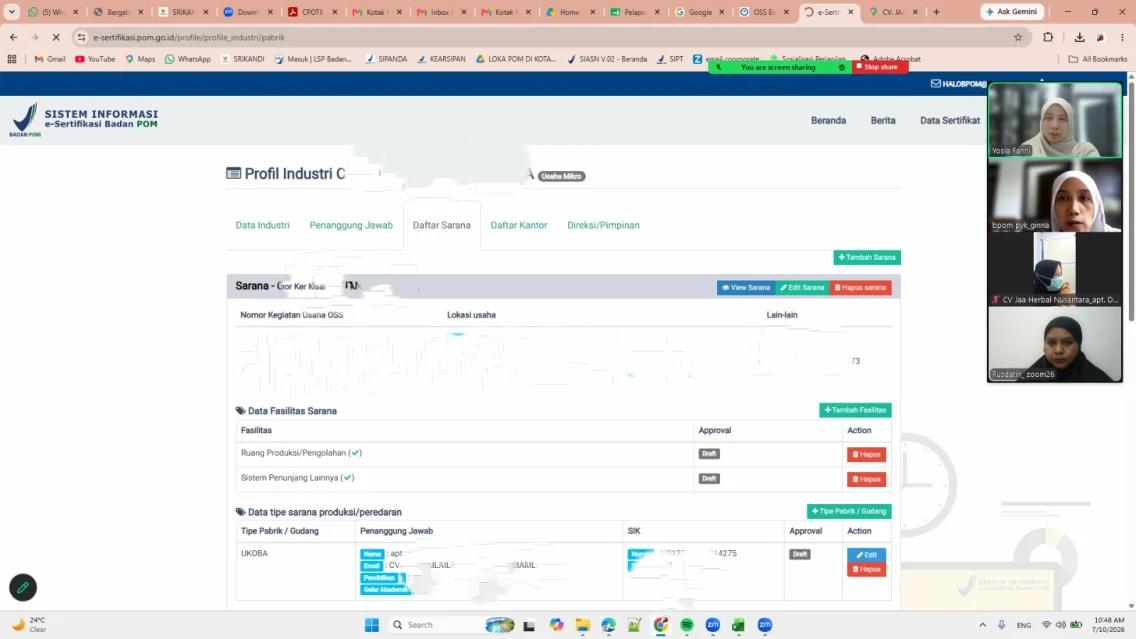Open the SIPANDA bookmark
This screenshot has height=639, width=1136.
386,59
